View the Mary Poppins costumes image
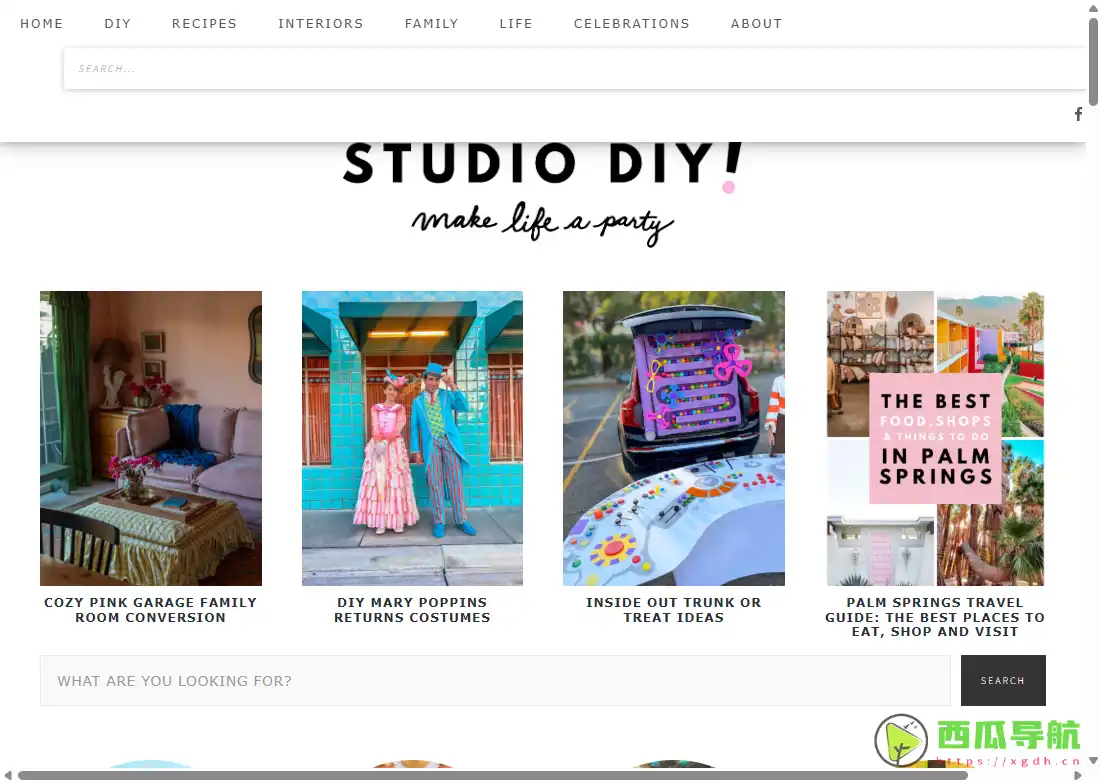The width and height of the screenshot is (1101, 783). (412, 438)
